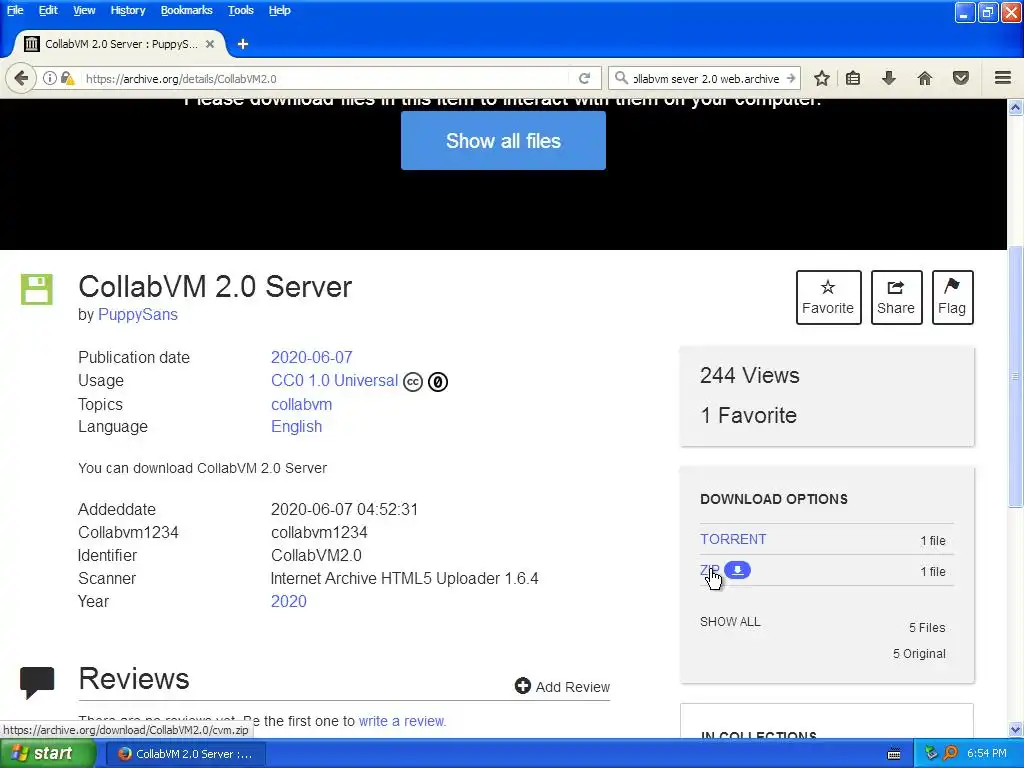
Task: Open the History menu
Action: pyautogui.click(x=127, y=10)
